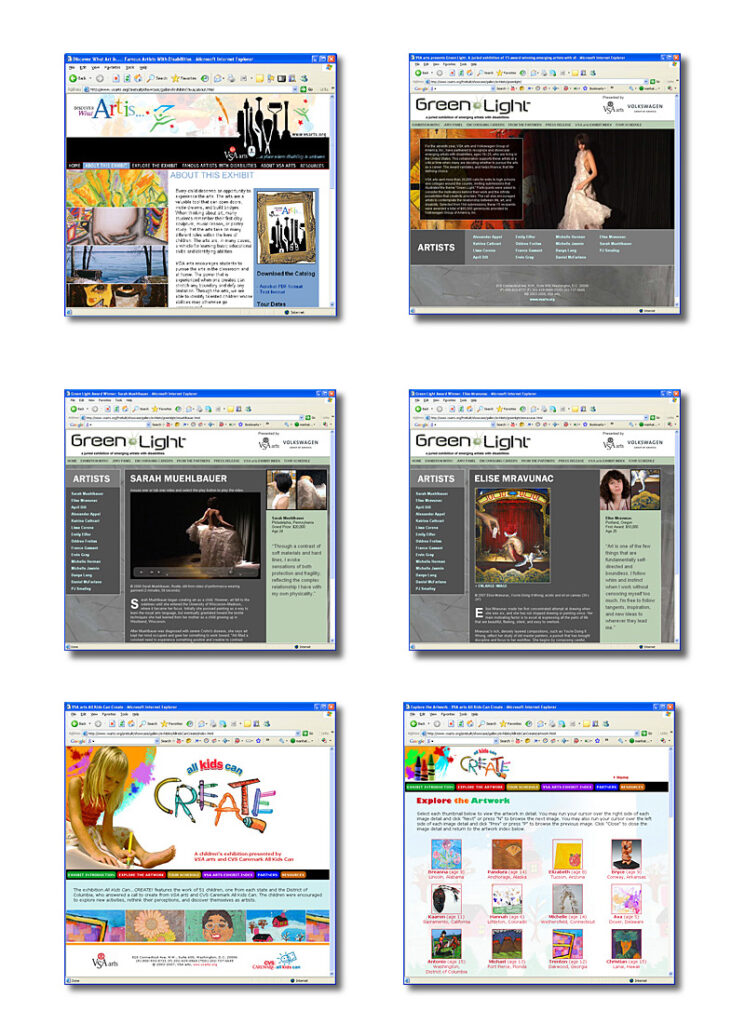Click Print icon in Art Is window toolbar

(x=231, y=78)
